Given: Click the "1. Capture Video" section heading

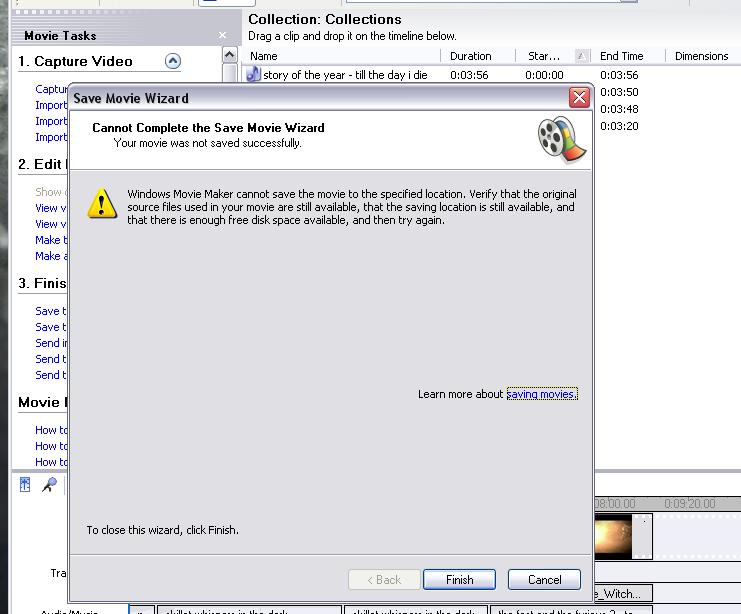Looking at the screenshot, I should 75,61.
